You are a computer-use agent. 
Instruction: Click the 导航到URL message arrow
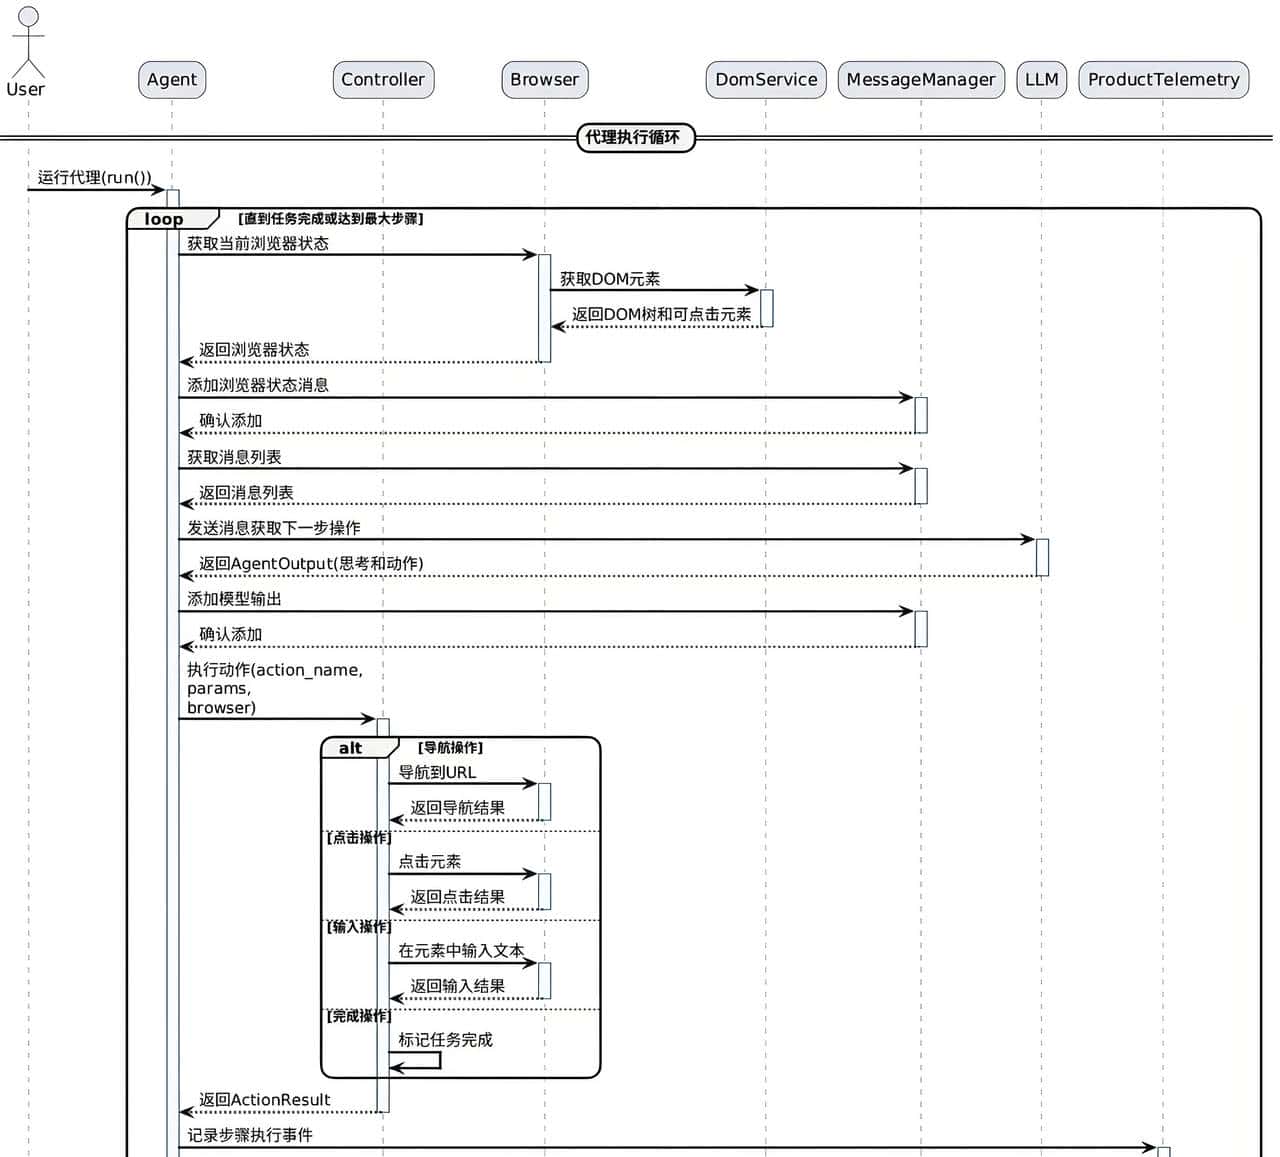[465, 783]
